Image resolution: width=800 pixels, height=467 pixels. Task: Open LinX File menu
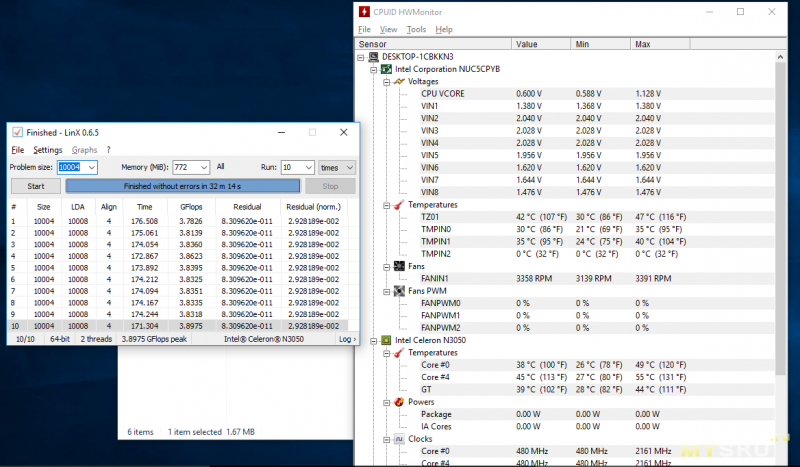18,150
